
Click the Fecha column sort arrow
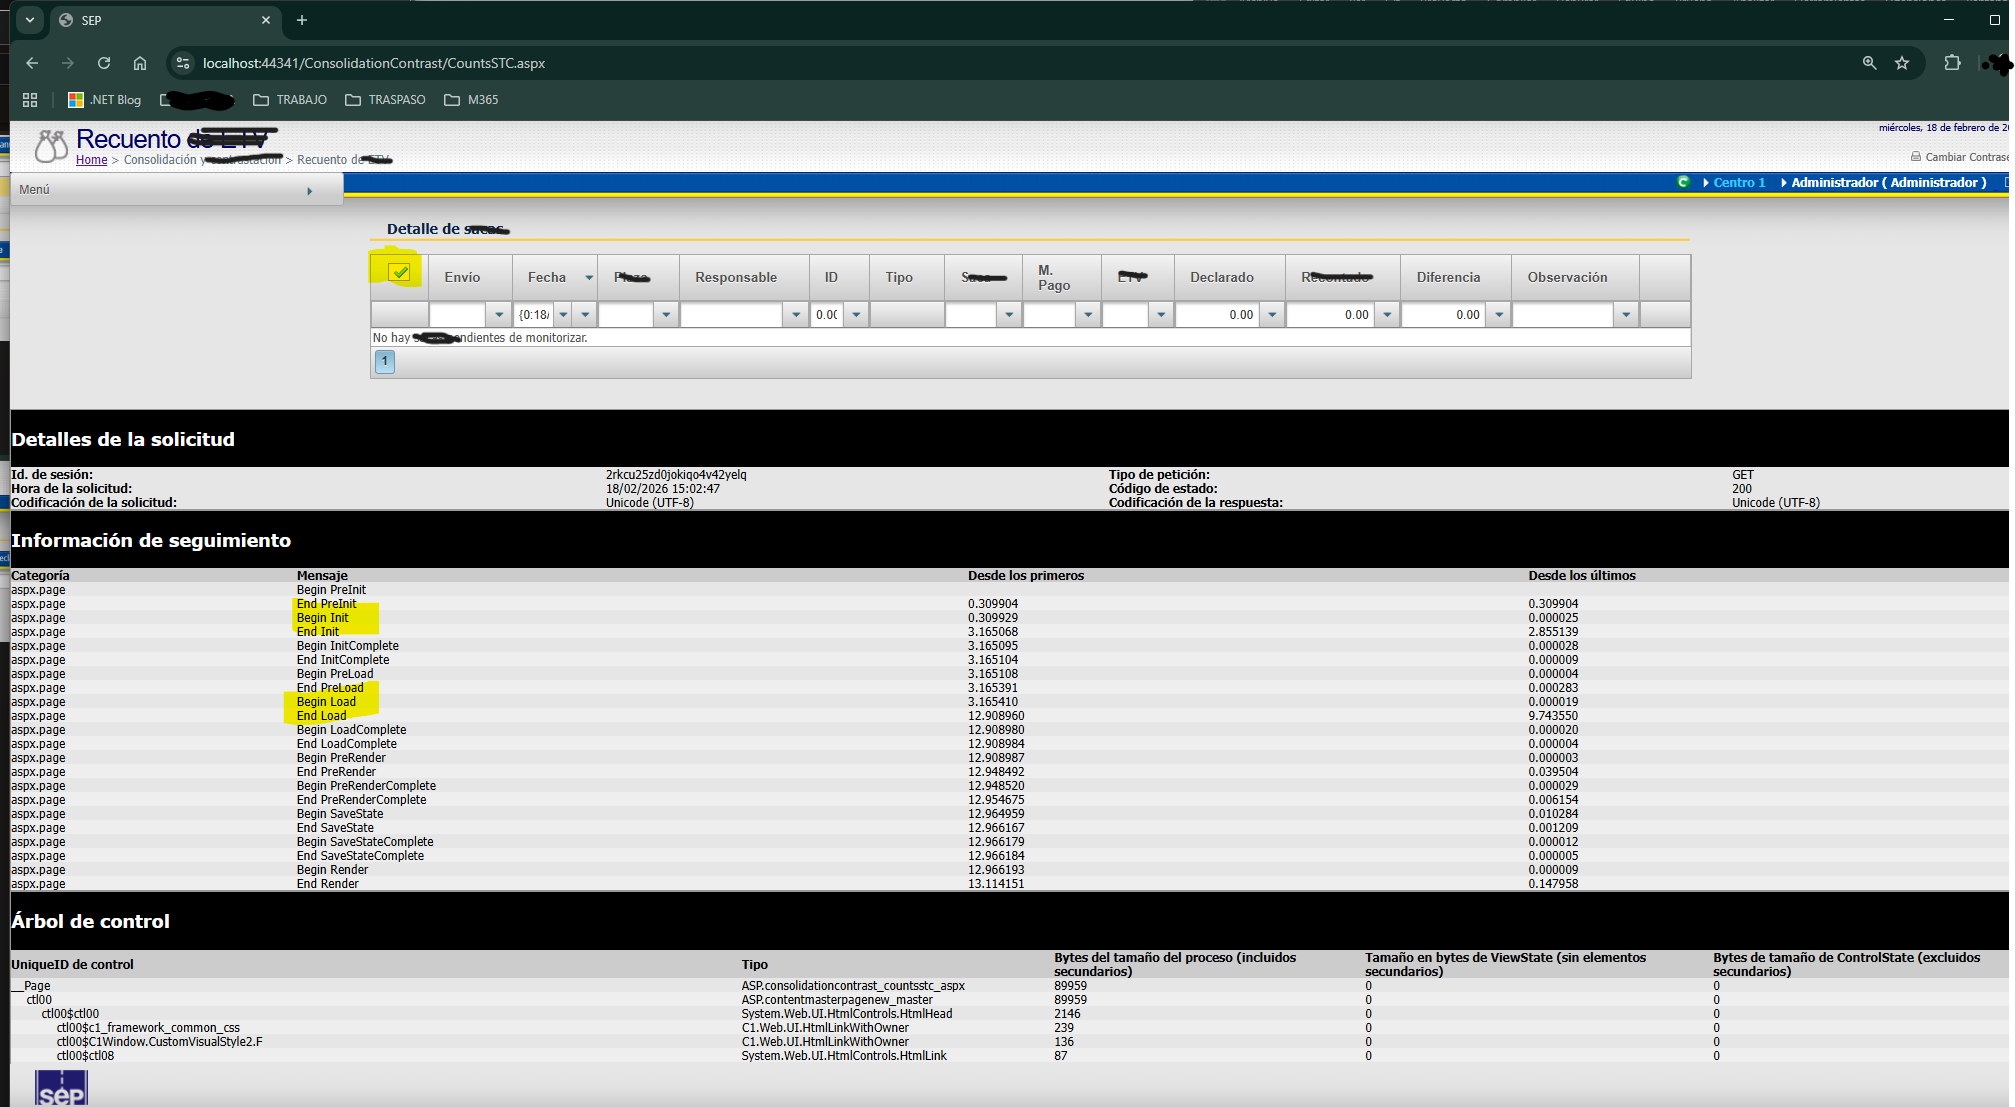click(589, 278)
